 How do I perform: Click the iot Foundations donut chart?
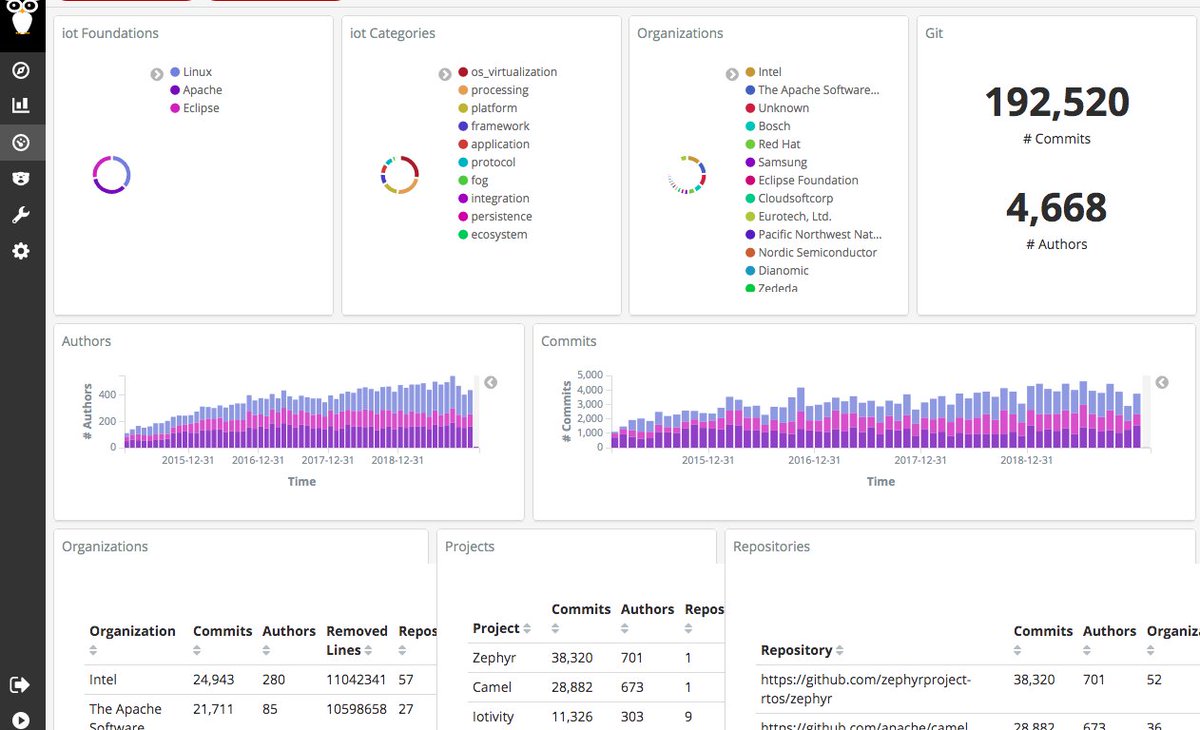point(112,175)
